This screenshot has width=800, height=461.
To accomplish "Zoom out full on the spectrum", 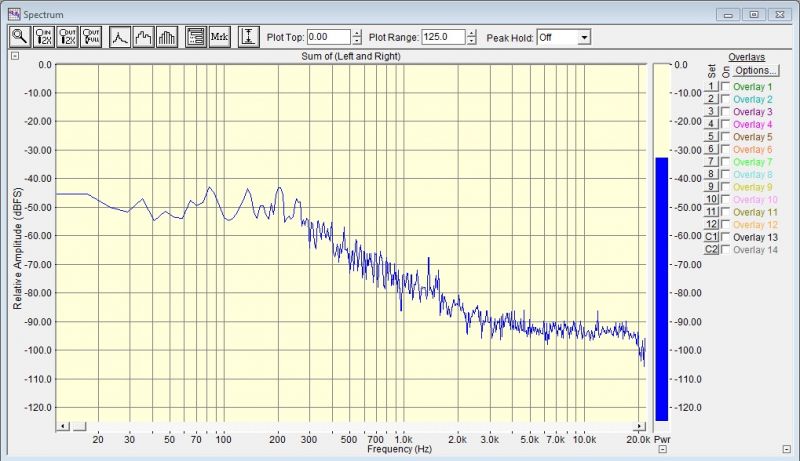I will tap(91, 37).
